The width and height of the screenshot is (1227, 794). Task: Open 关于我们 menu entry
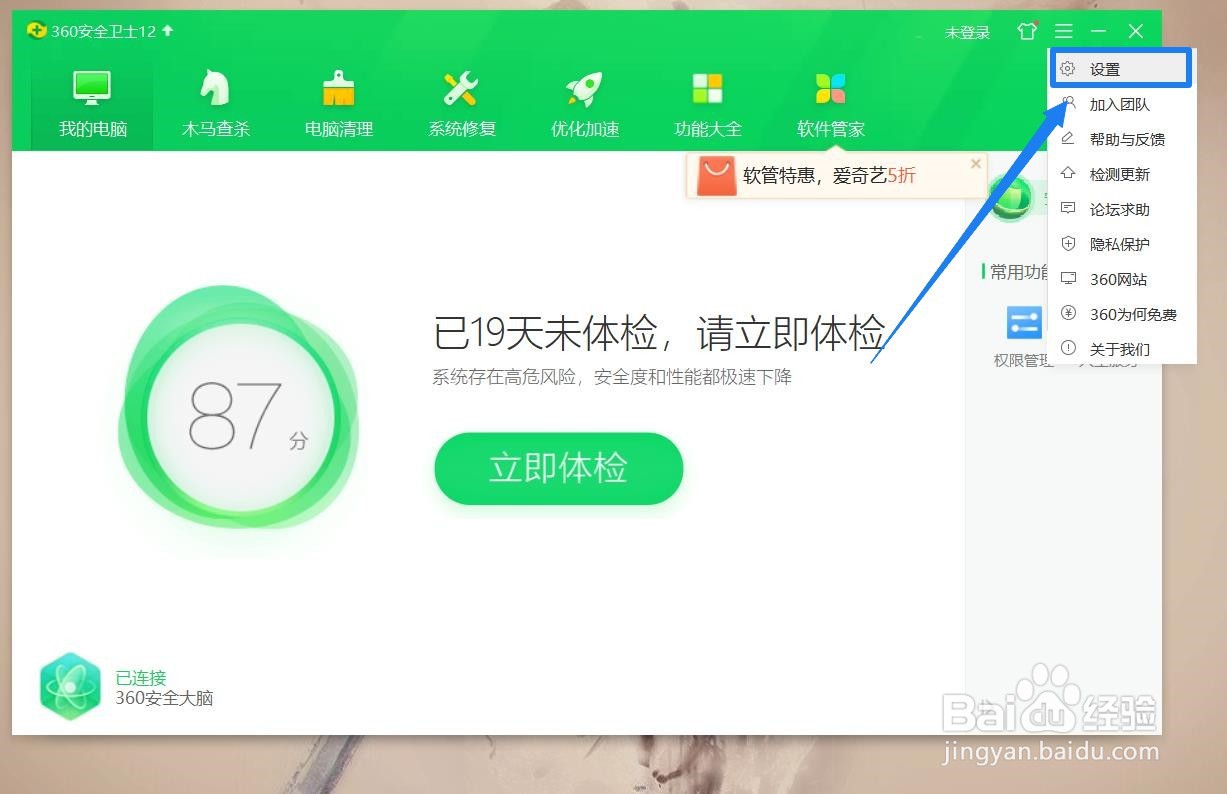(x=1120, y=349)
